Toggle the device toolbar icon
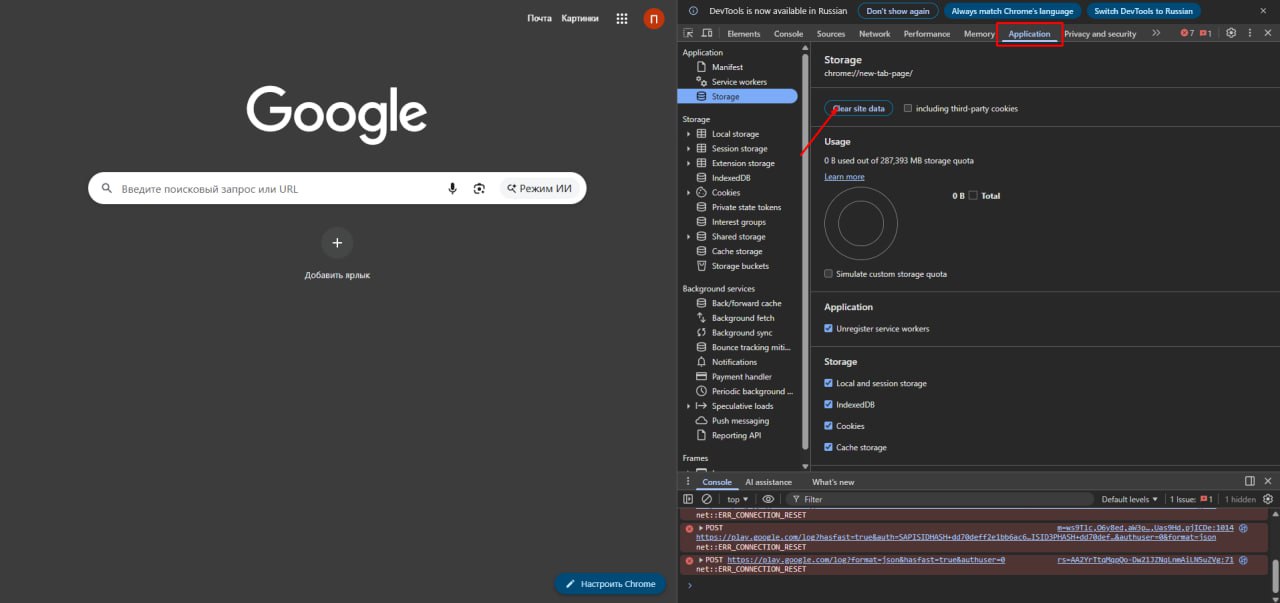 [706, 33]
